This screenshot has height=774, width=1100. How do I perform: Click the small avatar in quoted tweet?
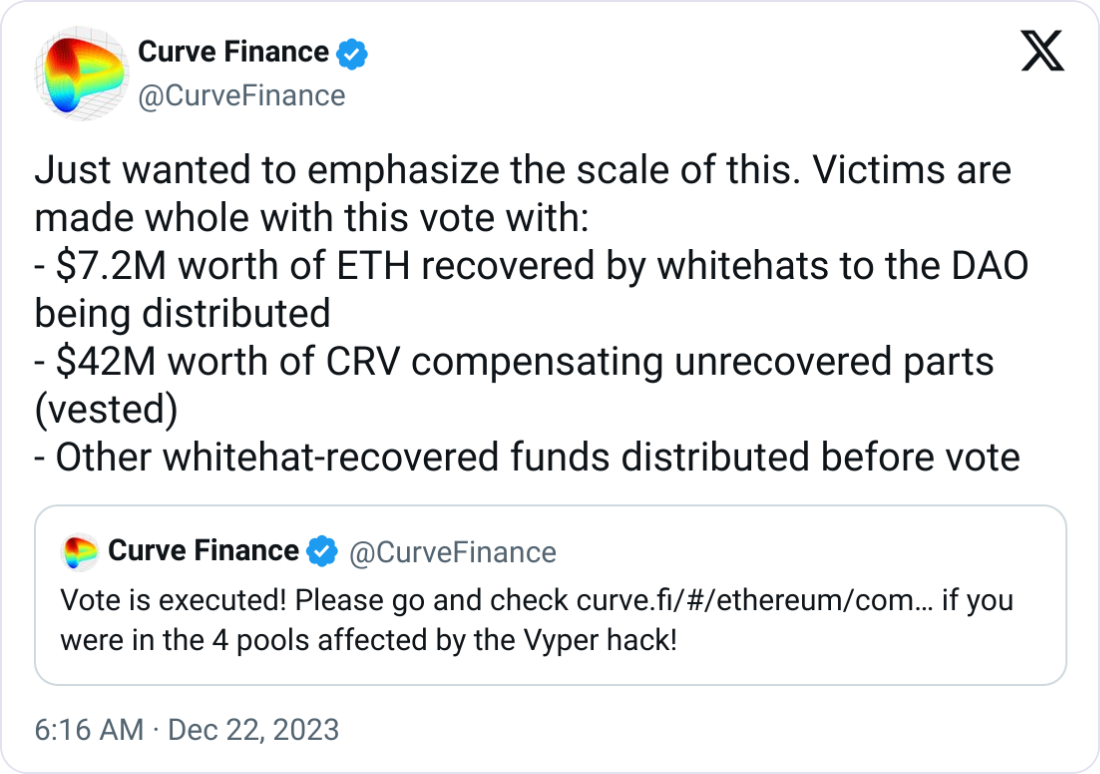coord(80,552)
